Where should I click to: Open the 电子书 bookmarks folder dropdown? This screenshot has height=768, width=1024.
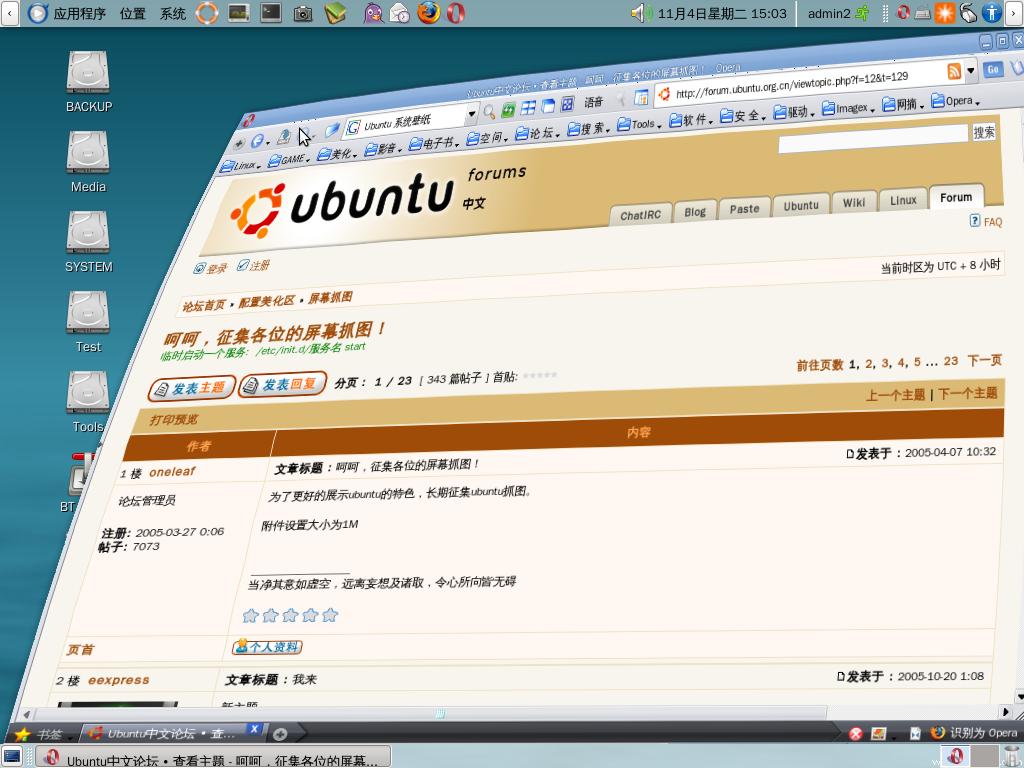tap(434, 143)
